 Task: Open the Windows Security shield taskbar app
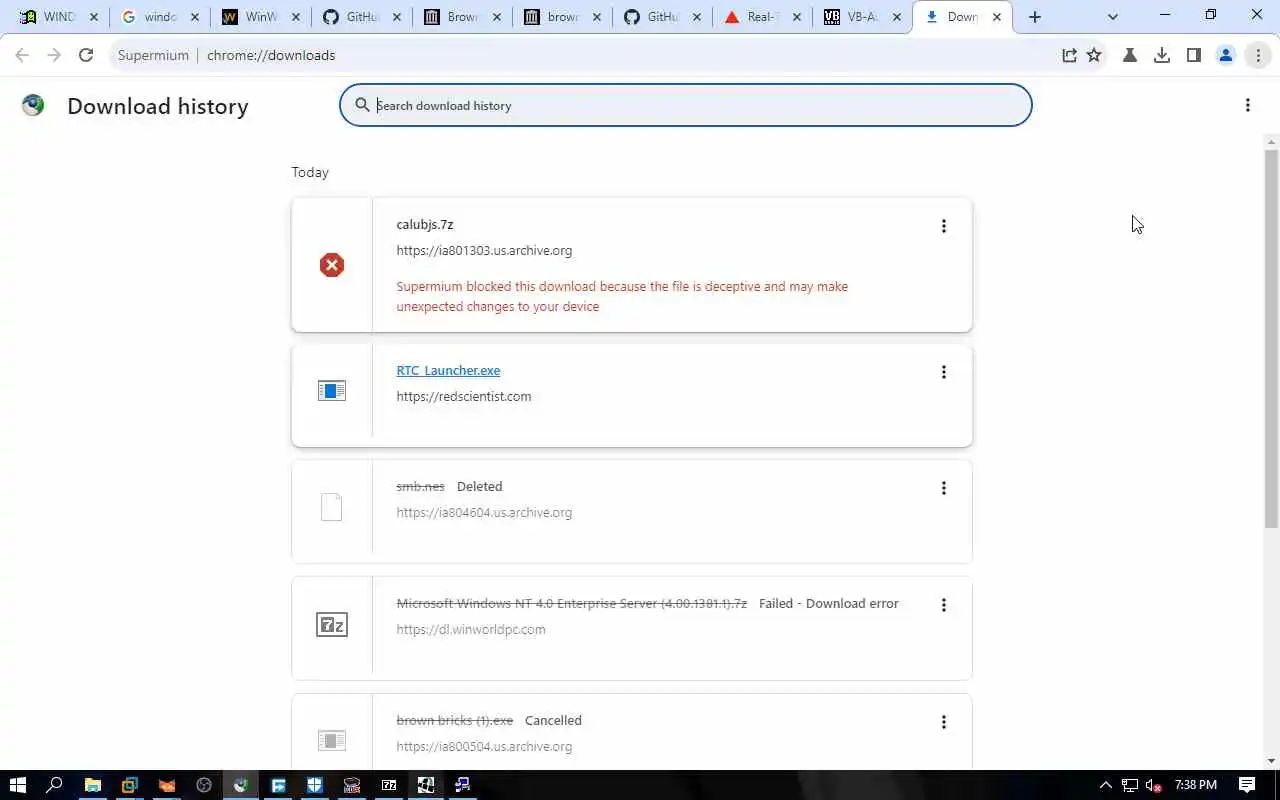tap(315, 785)
